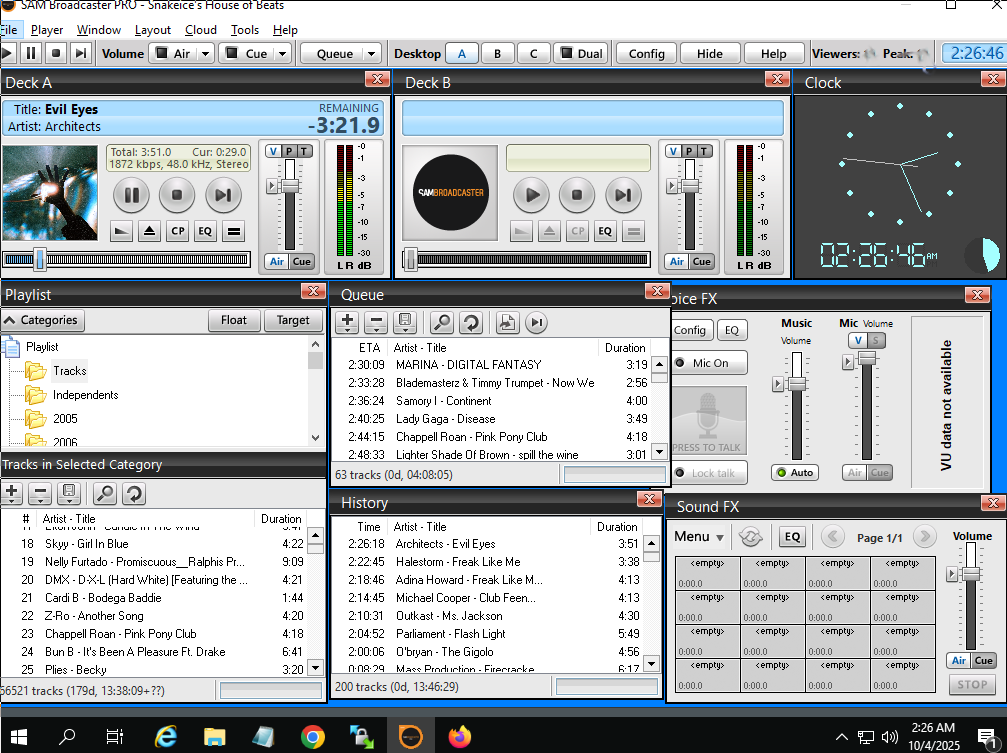Click the Deck A track position slider
Viewport: 1007px width, 753px height.
(x=40, y=259)
